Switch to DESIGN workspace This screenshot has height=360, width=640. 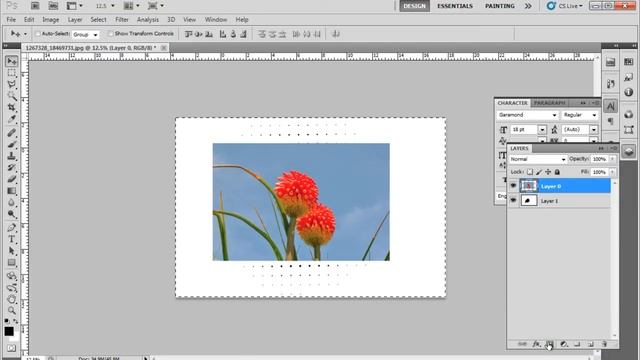414,6
